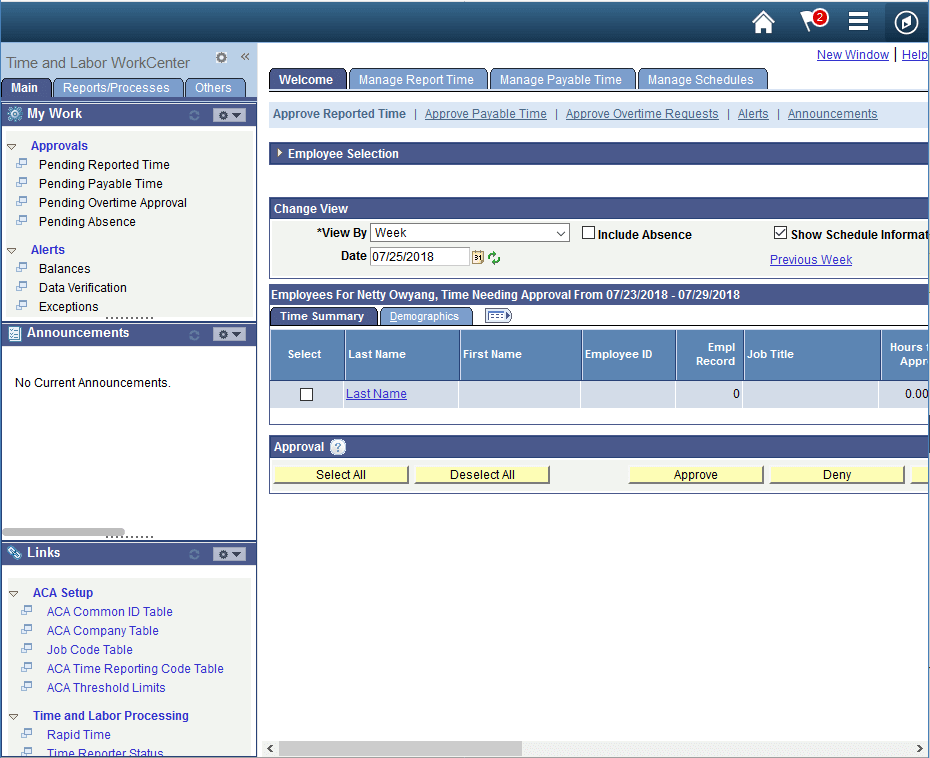Open the NavBar compass icon
This screenshot has height=758, width=930.
coord(906,22)
